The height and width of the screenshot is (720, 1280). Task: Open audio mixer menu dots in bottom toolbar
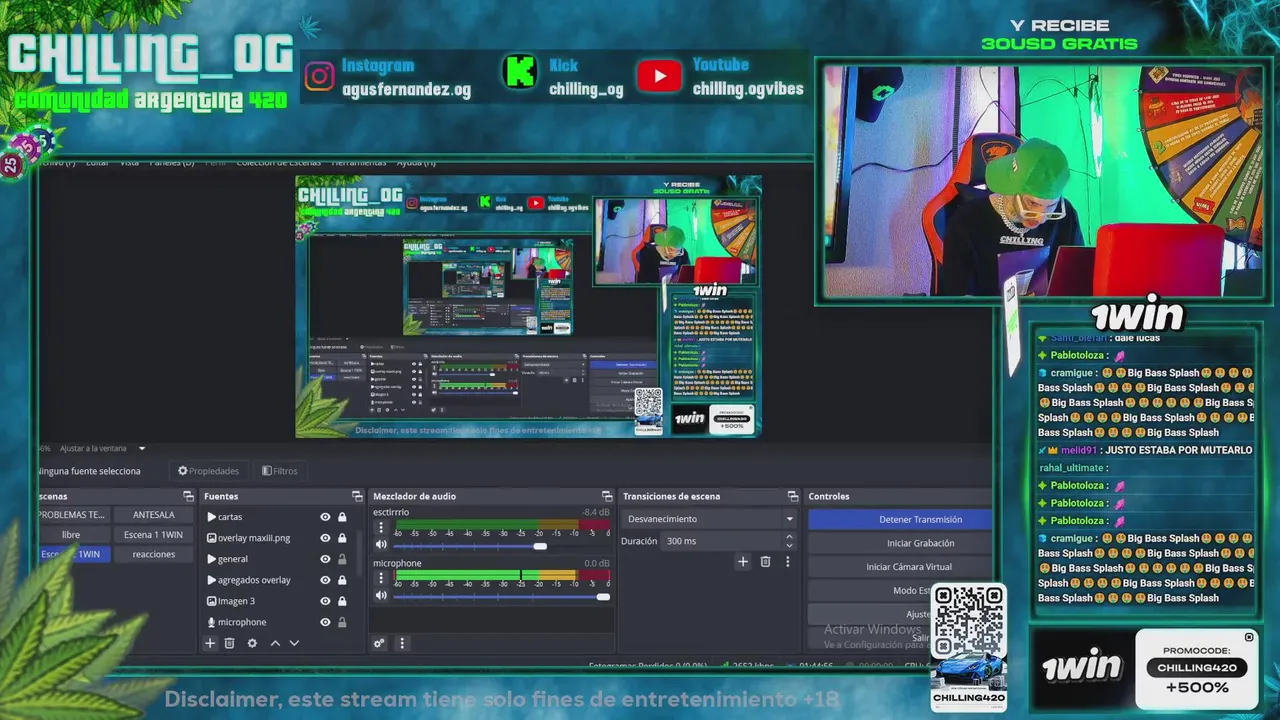pyautogui.click(x=402, y=643)
